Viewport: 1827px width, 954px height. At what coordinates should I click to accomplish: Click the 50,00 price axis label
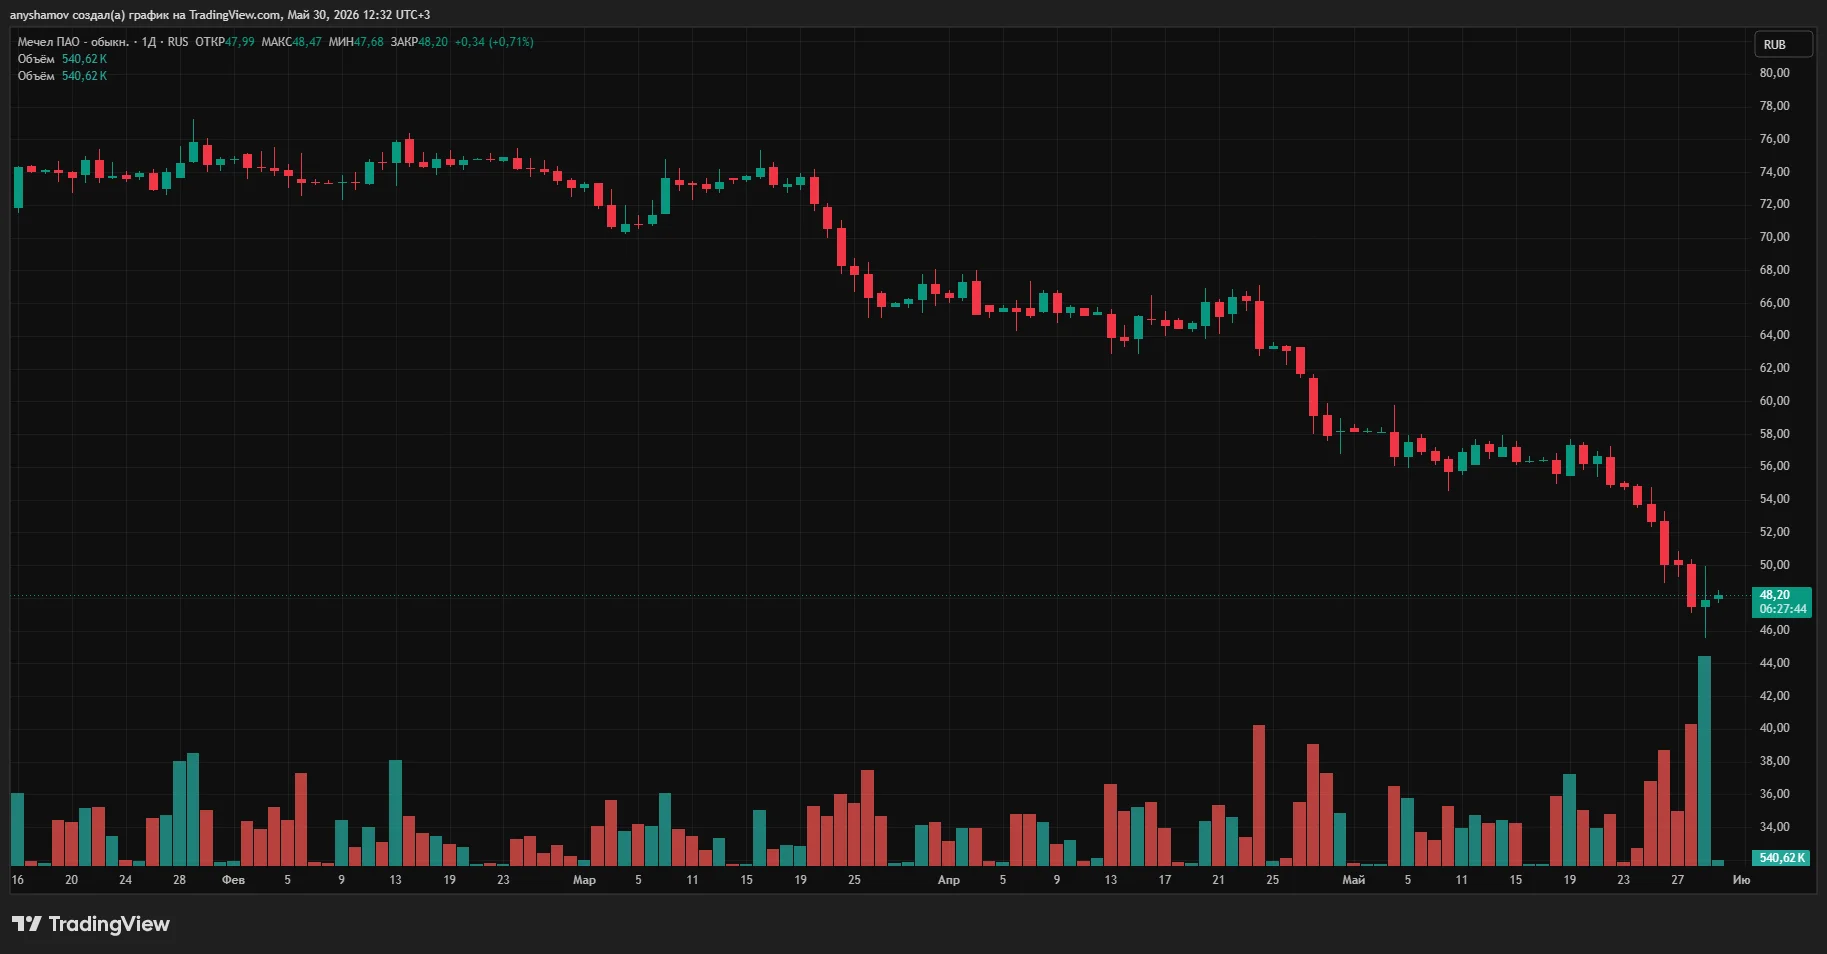1774,565
